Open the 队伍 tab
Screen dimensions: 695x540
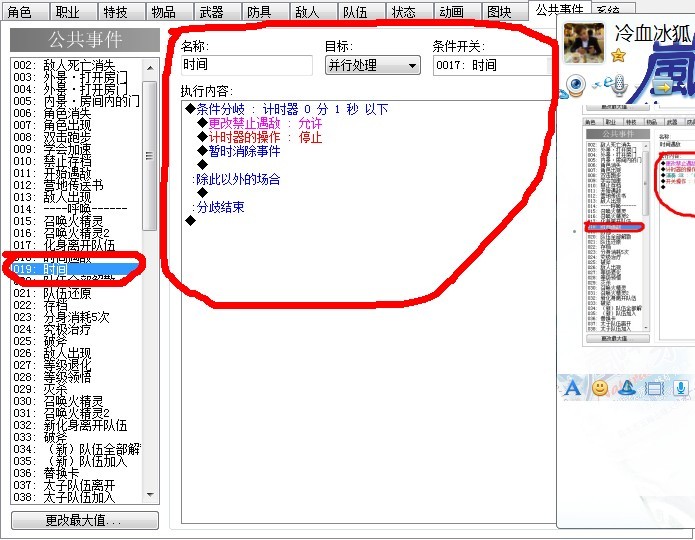(361, 11)
